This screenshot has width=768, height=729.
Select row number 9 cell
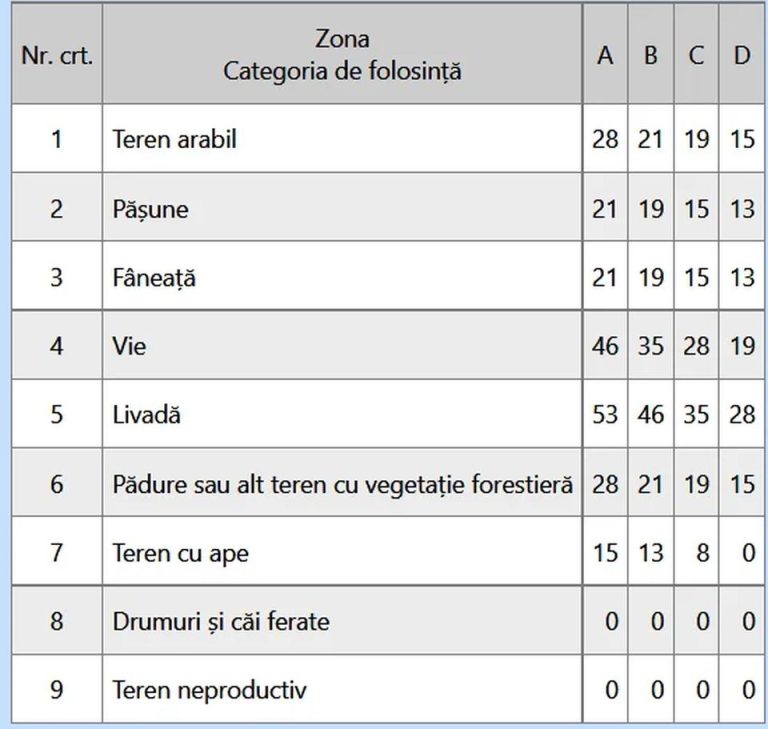[57, 689]
